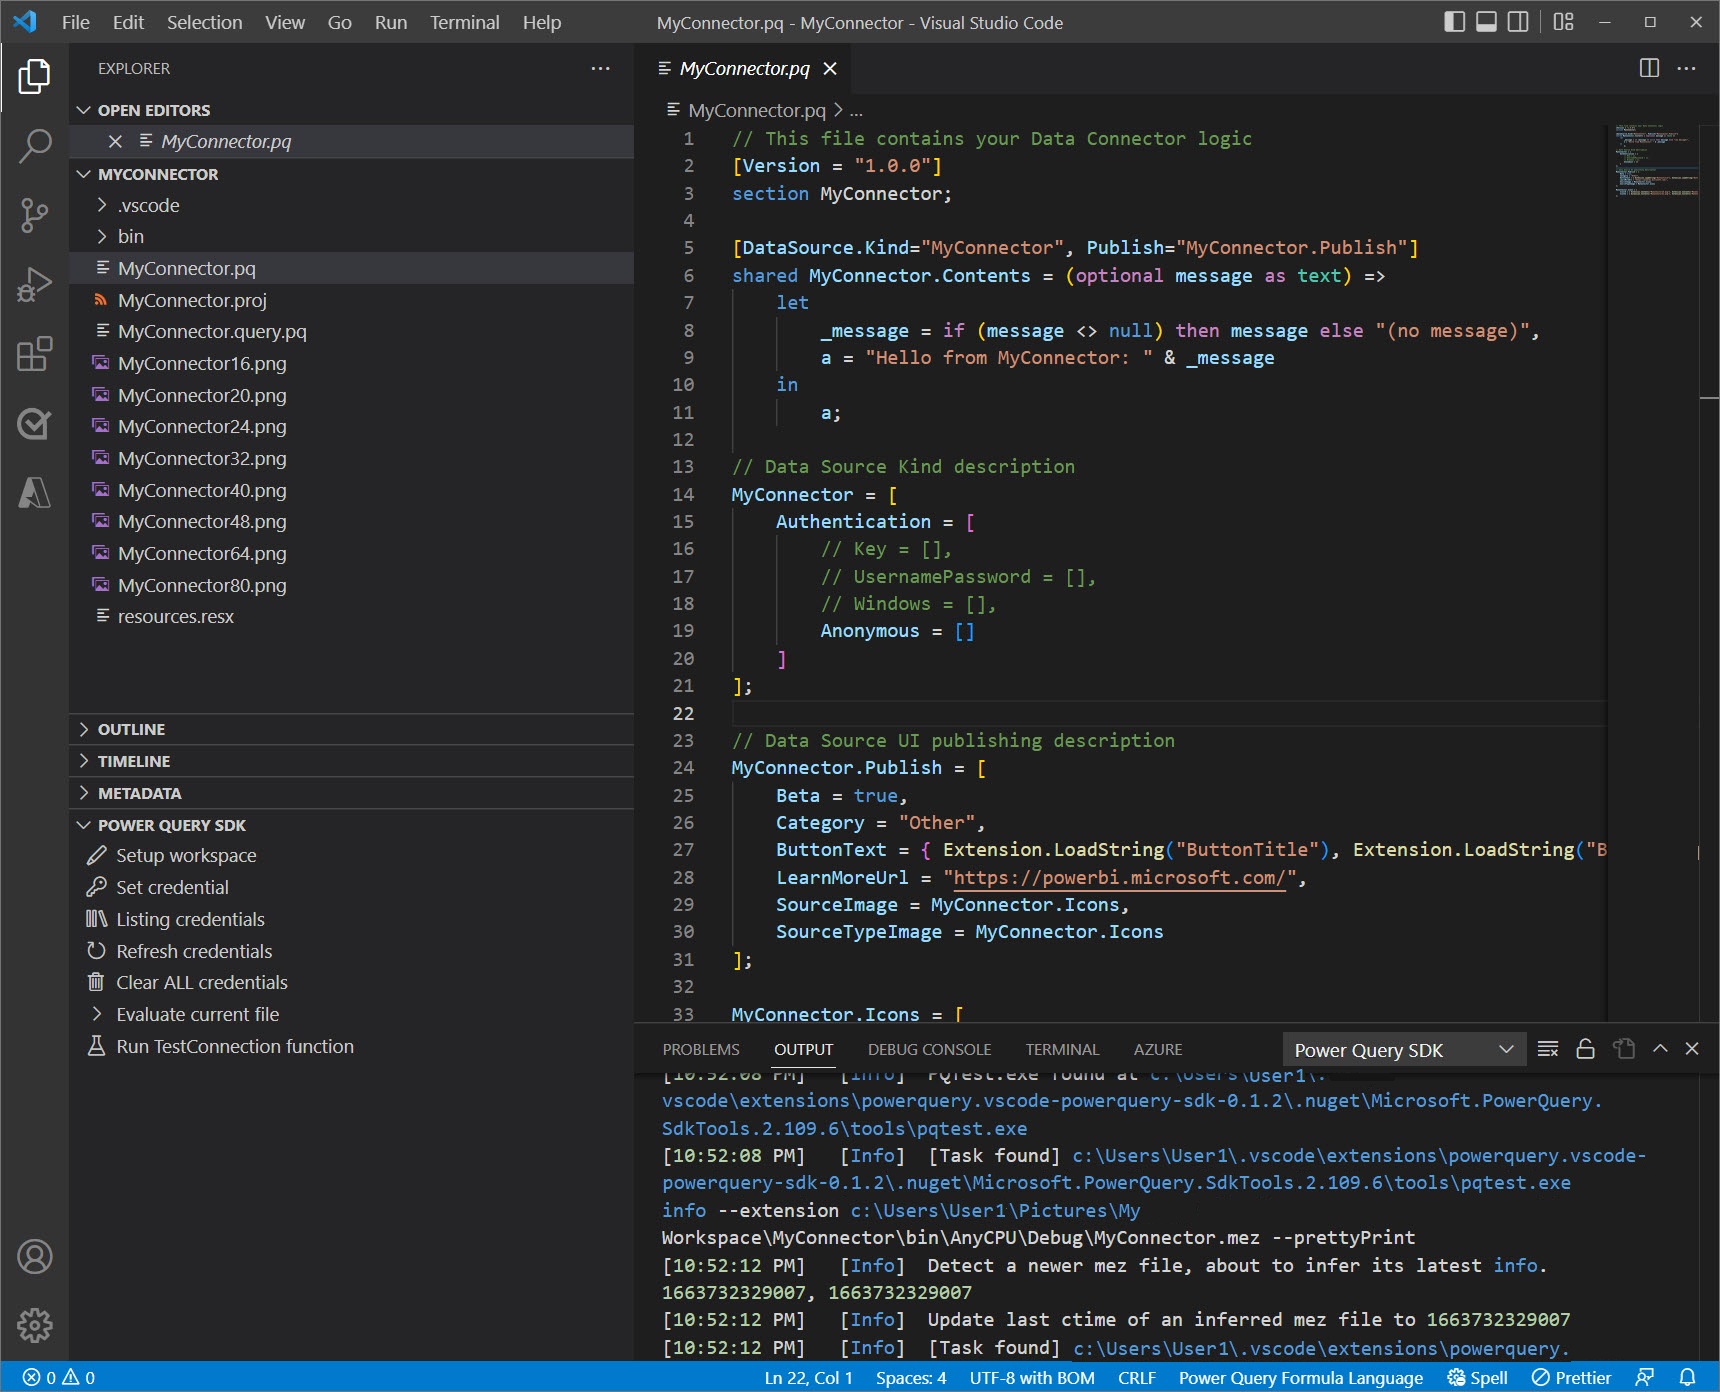Click Set credential in Power Query SDK

[172, 887]
